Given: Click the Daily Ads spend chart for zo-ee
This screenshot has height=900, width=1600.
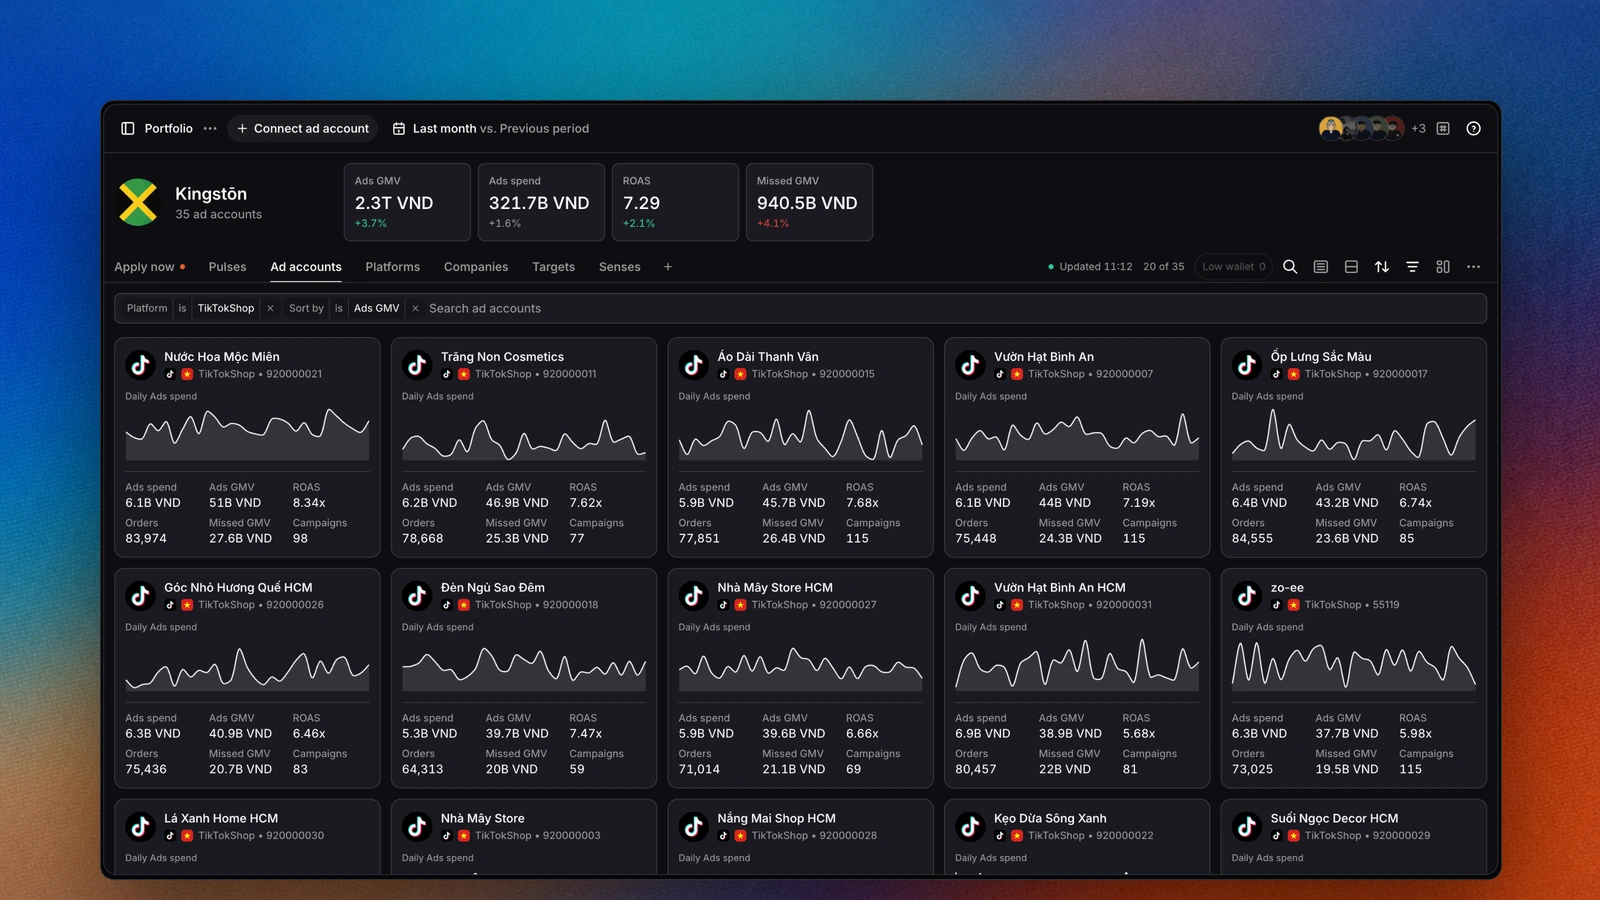Looking at the screenshot, I should (x=1353, y=665).
